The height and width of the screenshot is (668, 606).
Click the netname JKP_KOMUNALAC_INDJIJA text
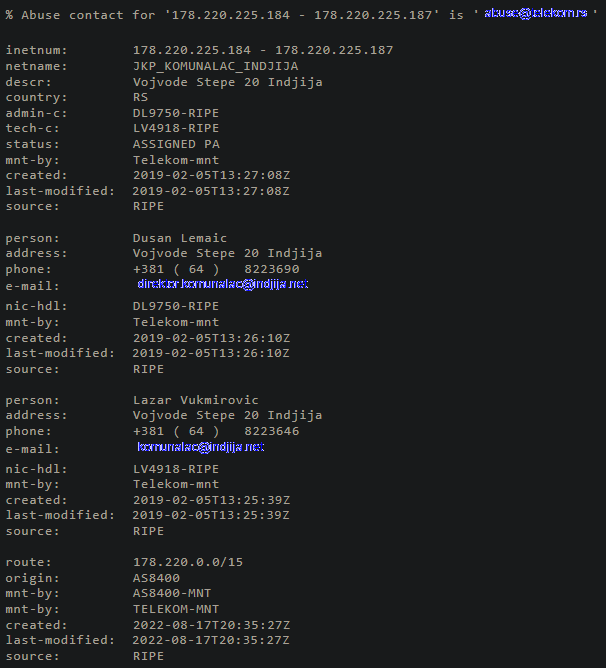[x=216, y=66]
